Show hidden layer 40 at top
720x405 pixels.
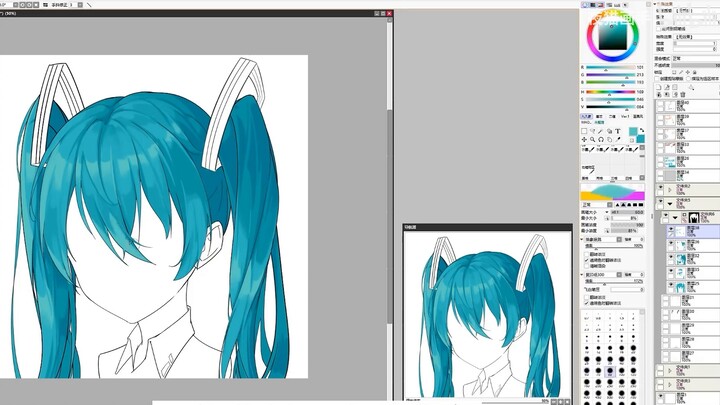click(660, 104)
